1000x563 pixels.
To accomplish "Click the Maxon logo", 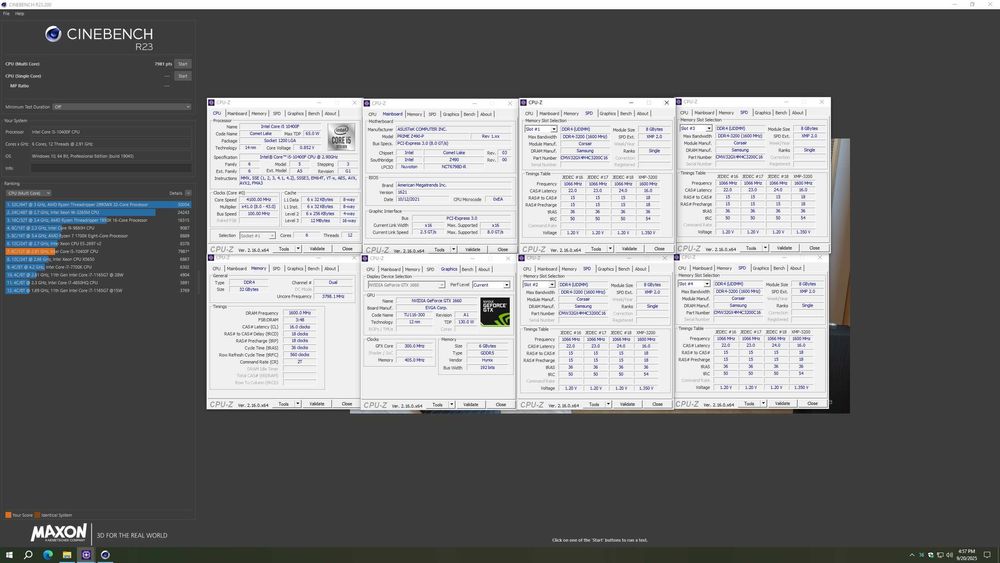I will click(59, 533).
